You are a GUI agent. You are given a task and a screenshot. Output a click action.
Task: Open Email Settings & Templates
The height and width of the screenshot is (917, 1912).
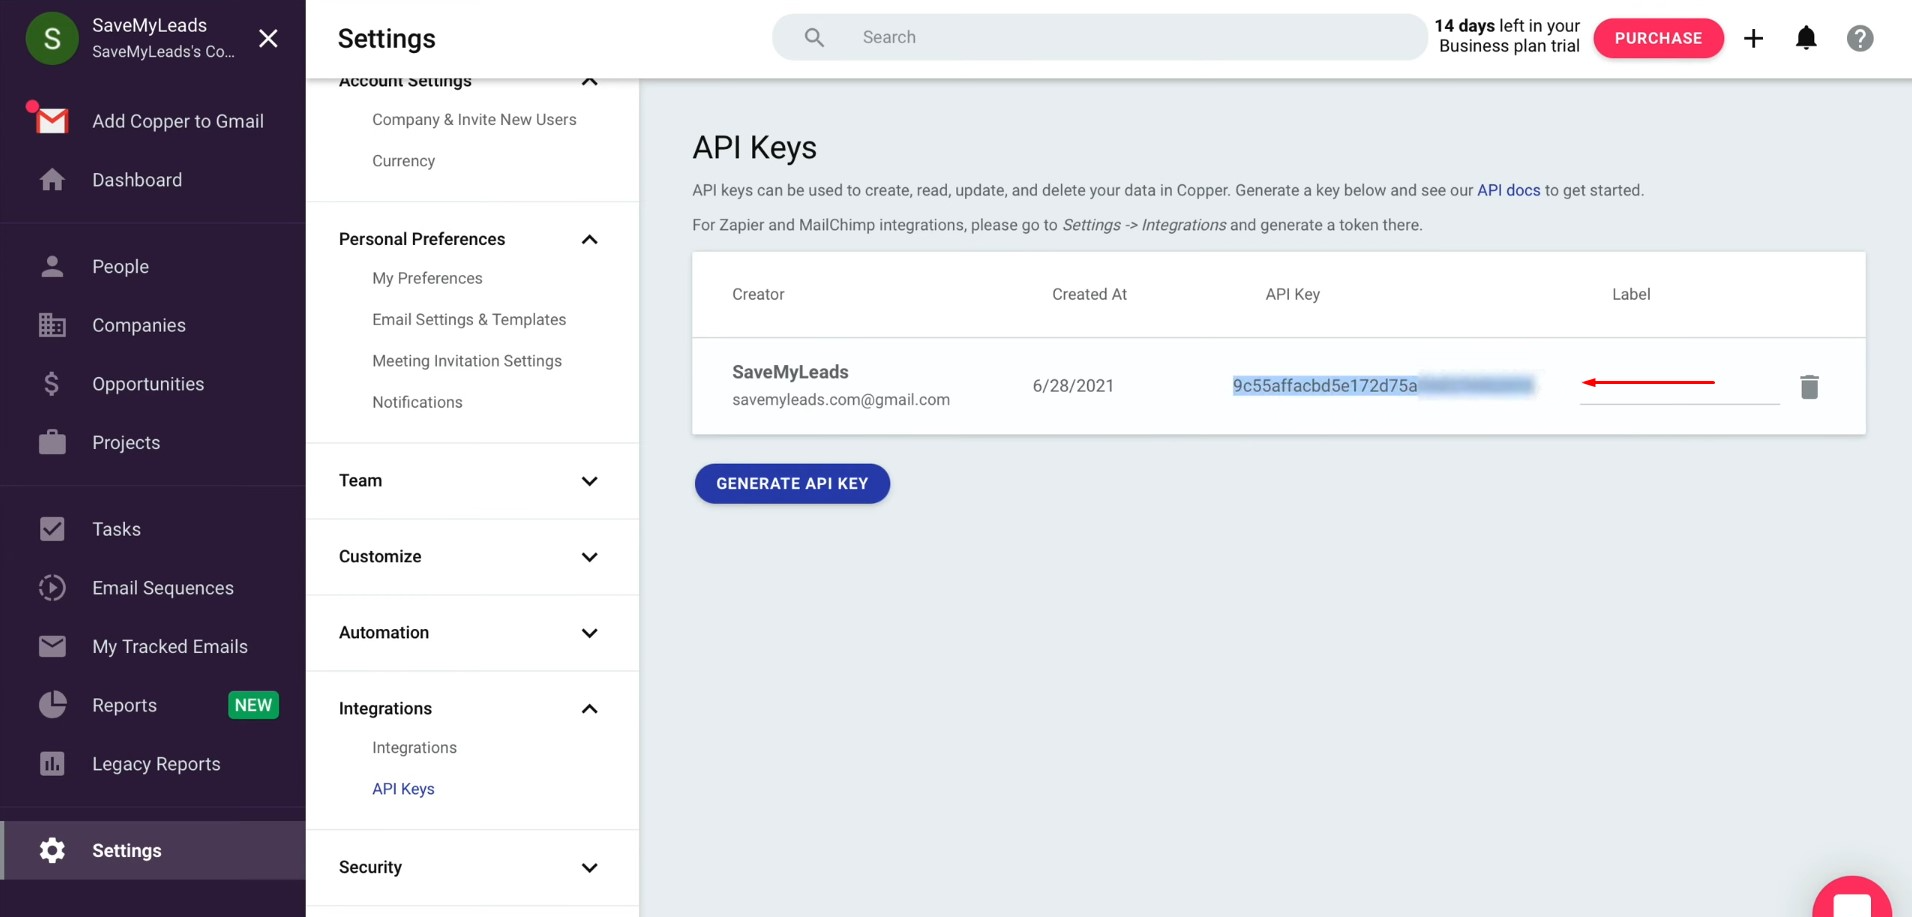pos(469,319)
